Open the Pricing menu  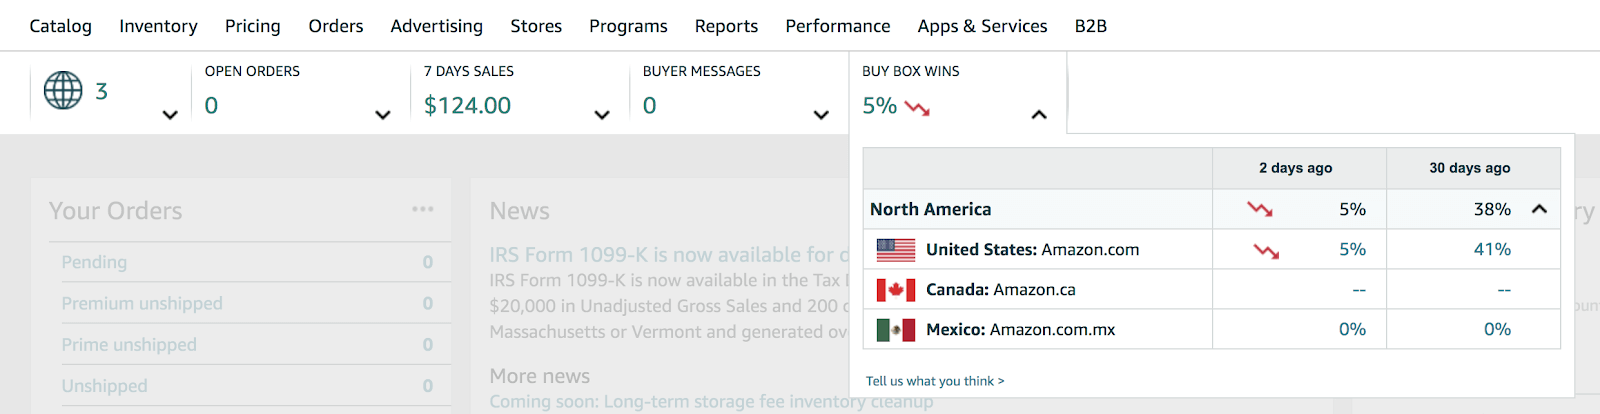point(253,26)
